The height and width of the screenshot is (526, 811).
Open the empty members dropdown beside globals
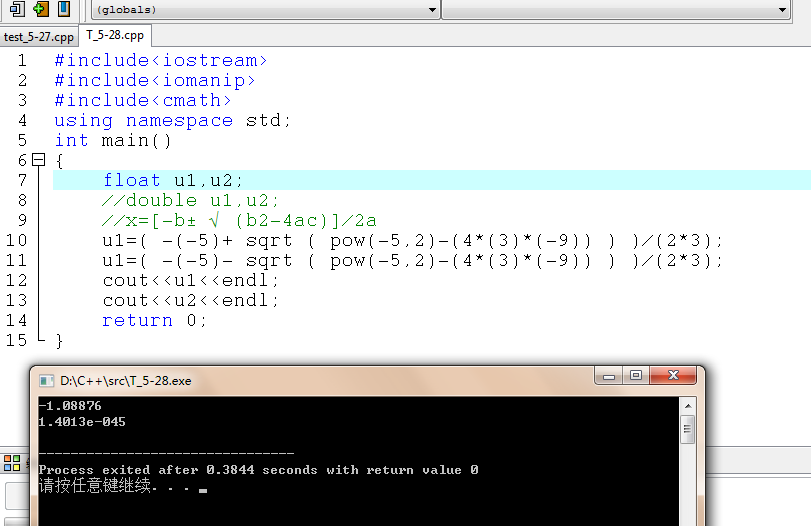615,9
